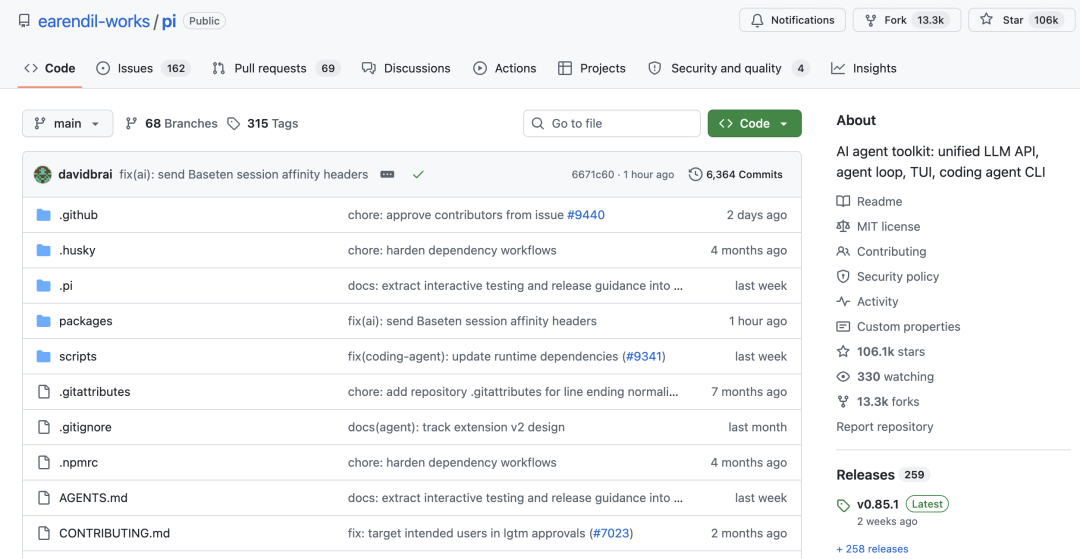Viewport: 1080px width, 559px height.
Task: Open the .npmrc file
Action: pos(79,463)
